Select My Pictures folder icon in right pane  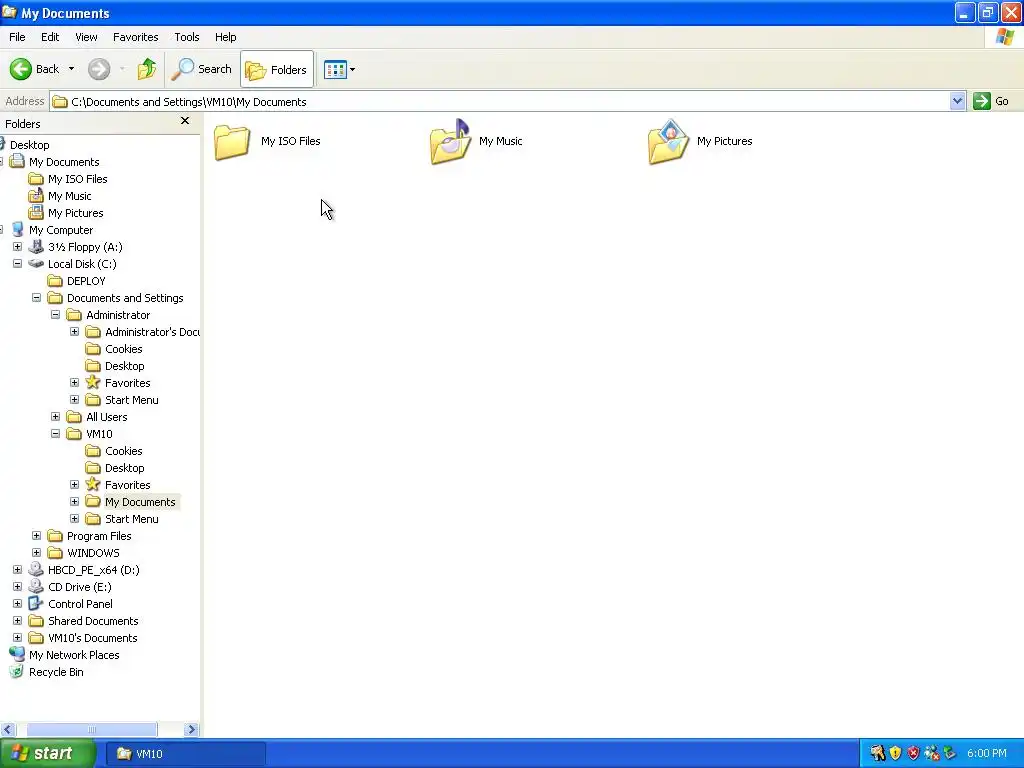click(x=669, y=142)
